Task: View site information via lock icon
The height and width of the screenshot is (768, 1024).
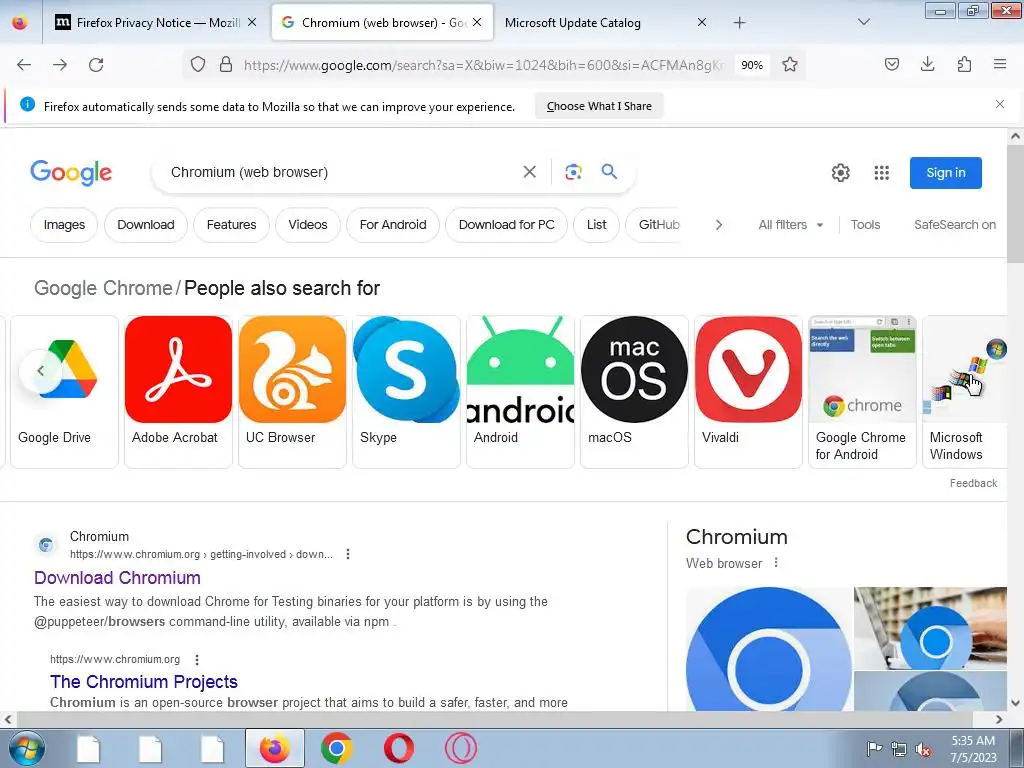Action: point(226,64)
